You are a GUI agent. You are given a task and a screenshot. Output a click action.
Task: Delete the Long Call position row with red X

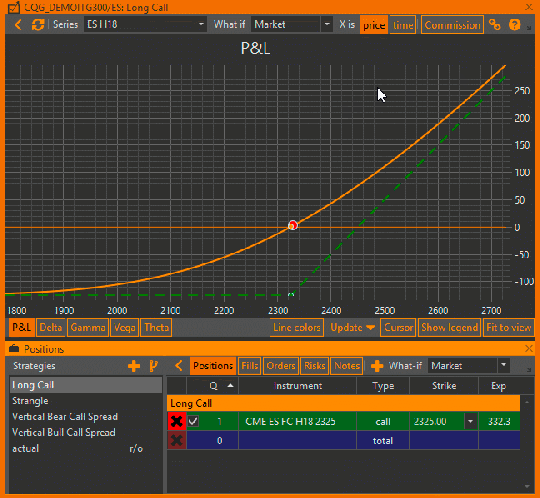tap(177, 421)
